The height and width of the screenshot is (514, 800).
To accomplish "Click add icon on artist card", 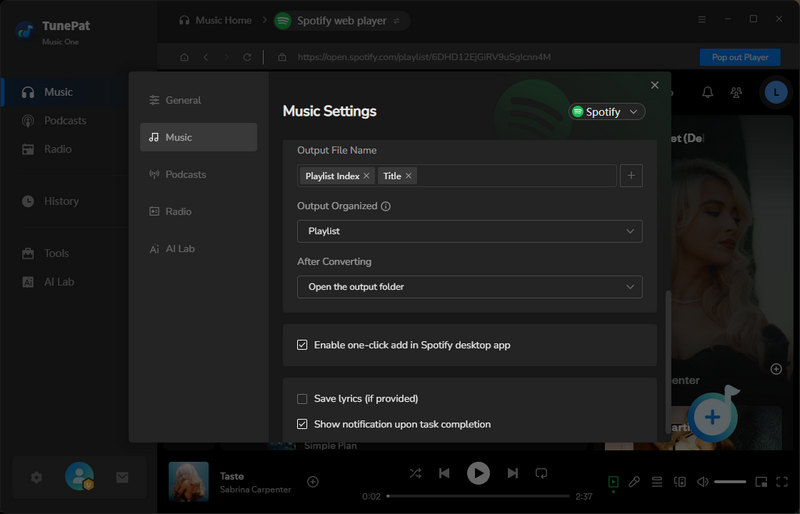I will click(776, 369).
